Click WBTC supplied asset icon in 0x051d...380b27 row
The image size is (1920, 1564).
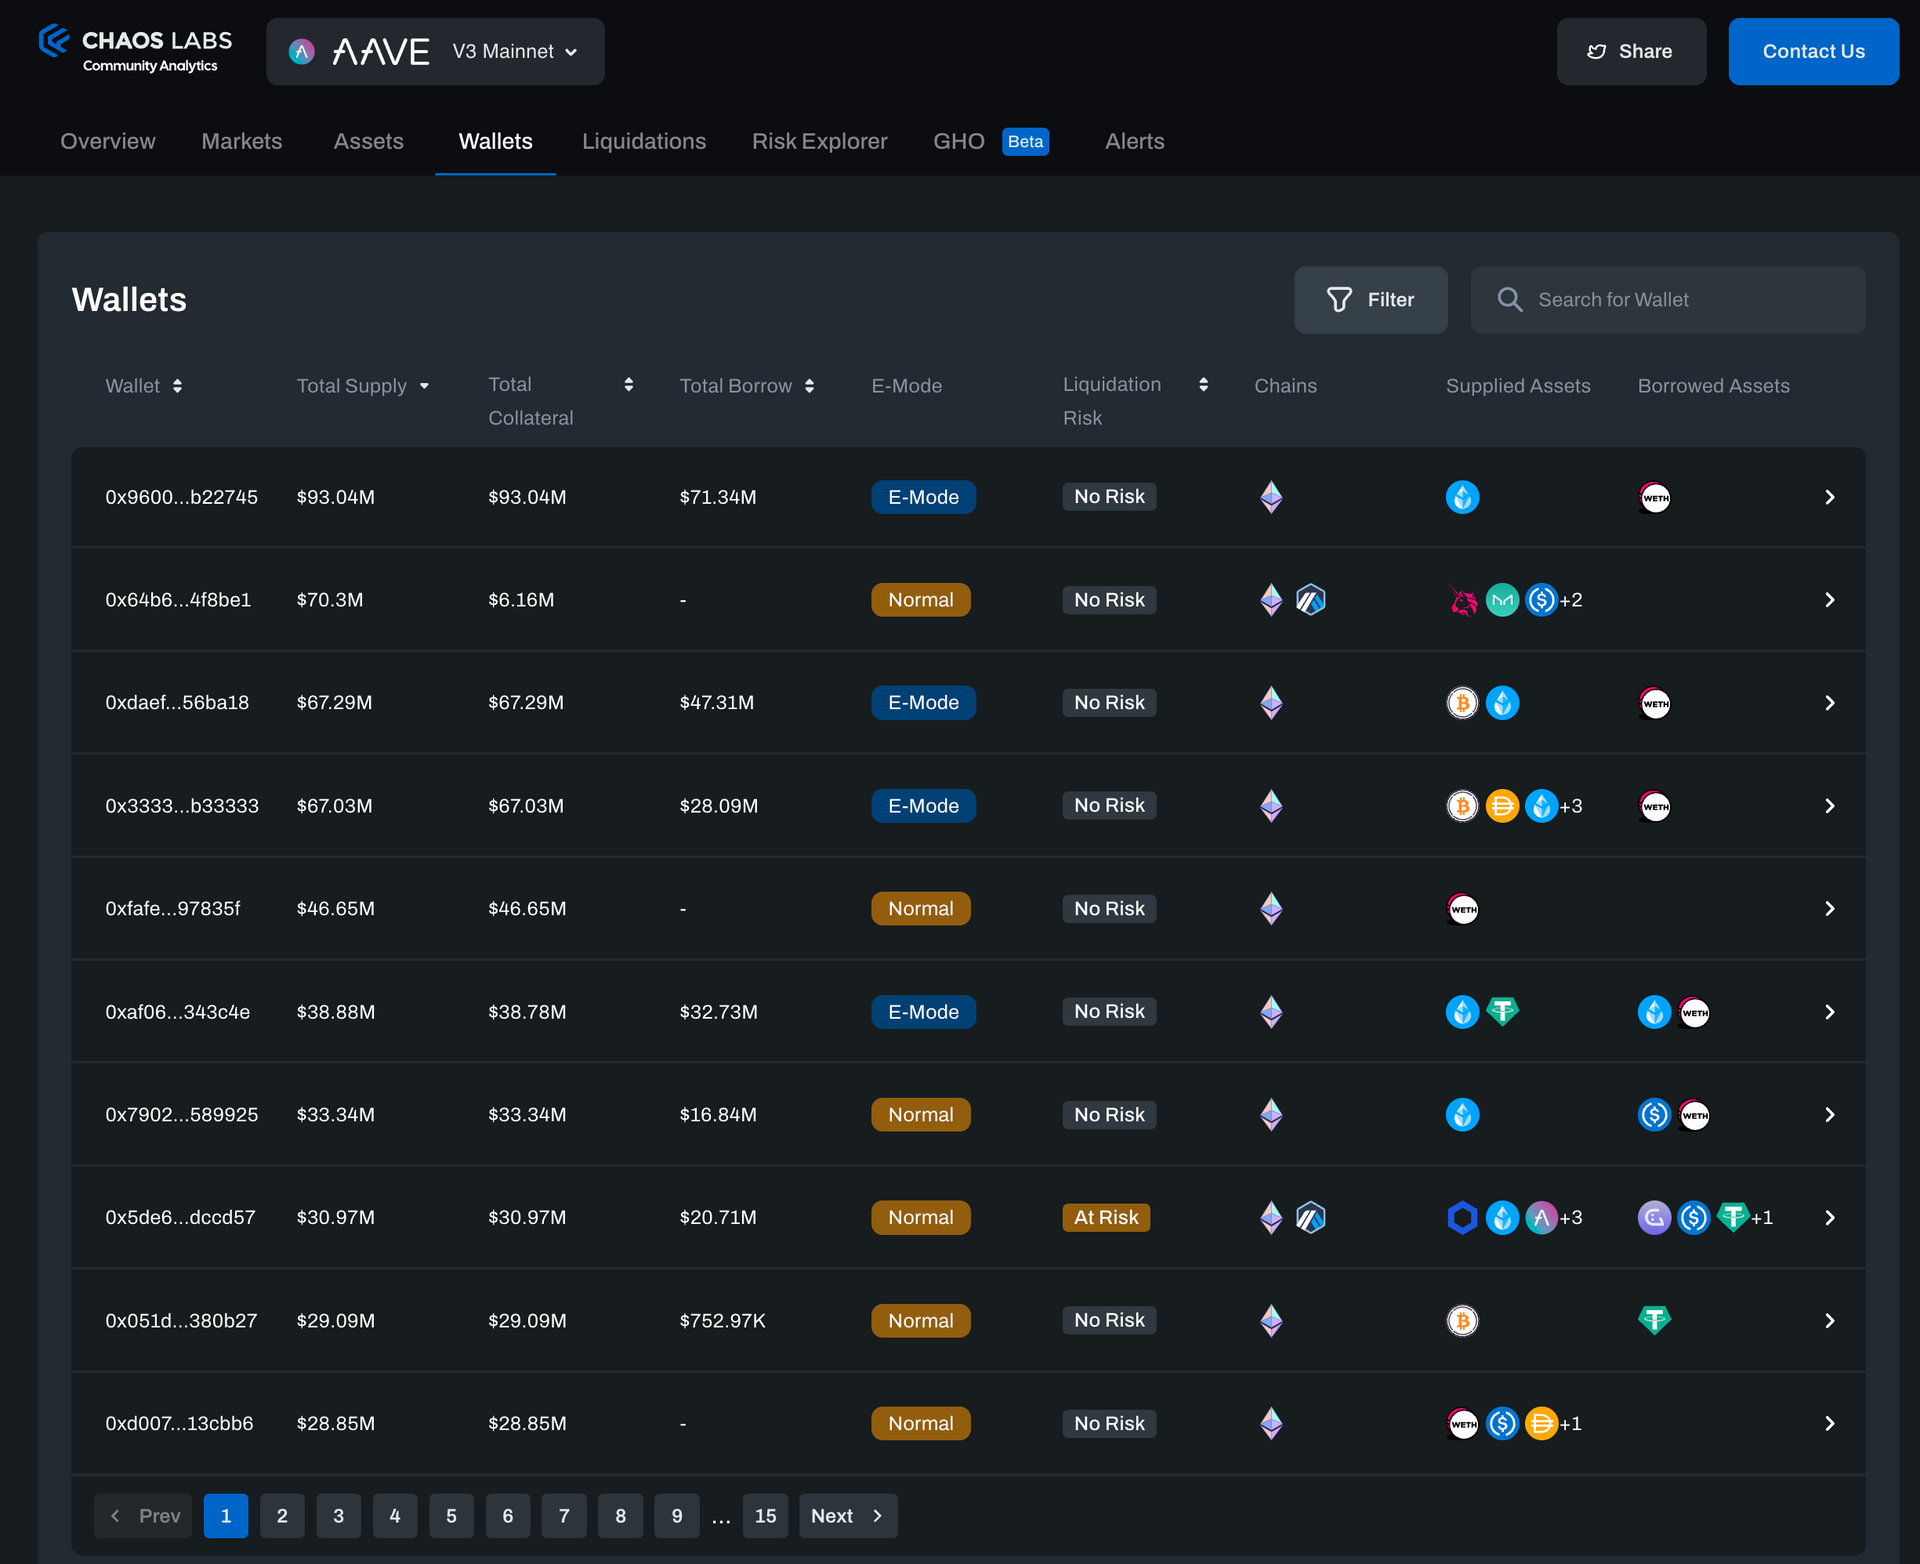click(x=1462, y=1321)
